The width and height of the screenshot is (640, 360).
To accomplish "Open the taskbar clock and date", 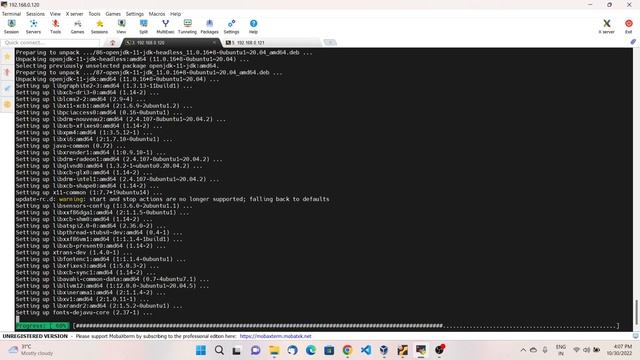I will (x=620, y=350).
